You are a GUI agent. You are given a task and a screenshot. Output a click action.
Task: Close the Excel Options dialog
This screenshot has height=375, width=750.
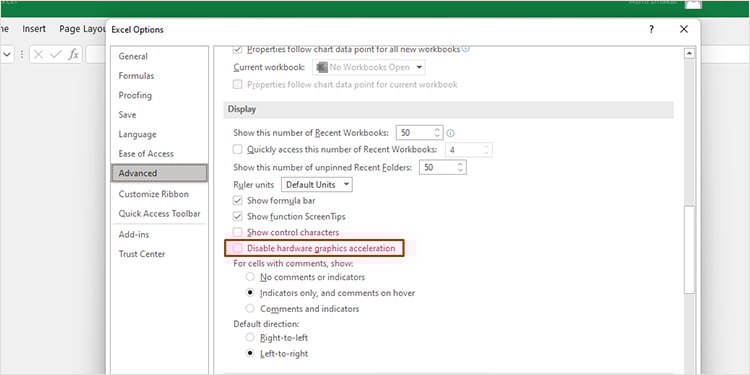(x=684, y=29)
